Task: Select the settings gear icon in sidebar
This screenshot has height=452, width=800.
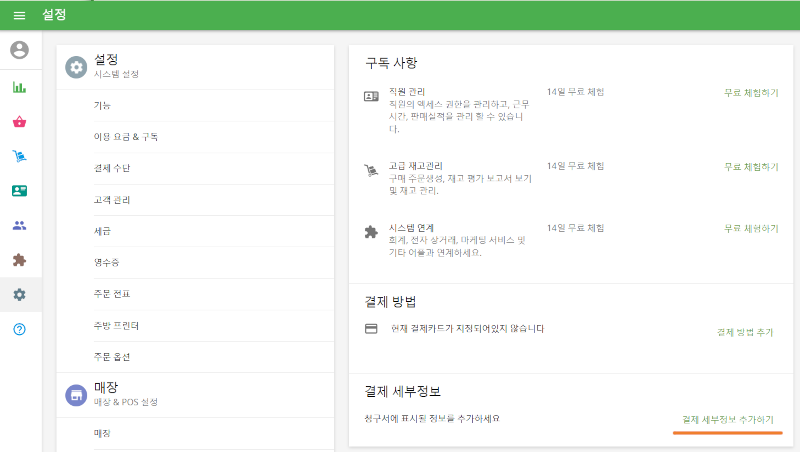Action: pyautogui.click(x=20, y=295)
